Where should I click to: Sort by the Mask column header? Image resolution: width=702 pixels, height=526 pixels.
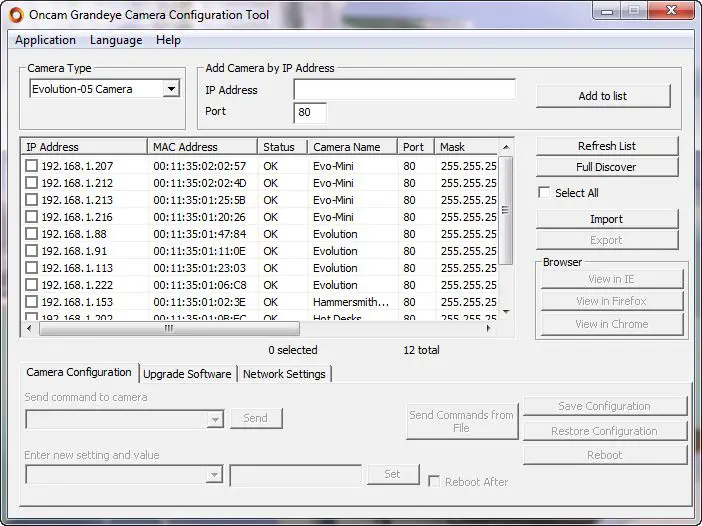pyautogui.click(x=467, y=147)
